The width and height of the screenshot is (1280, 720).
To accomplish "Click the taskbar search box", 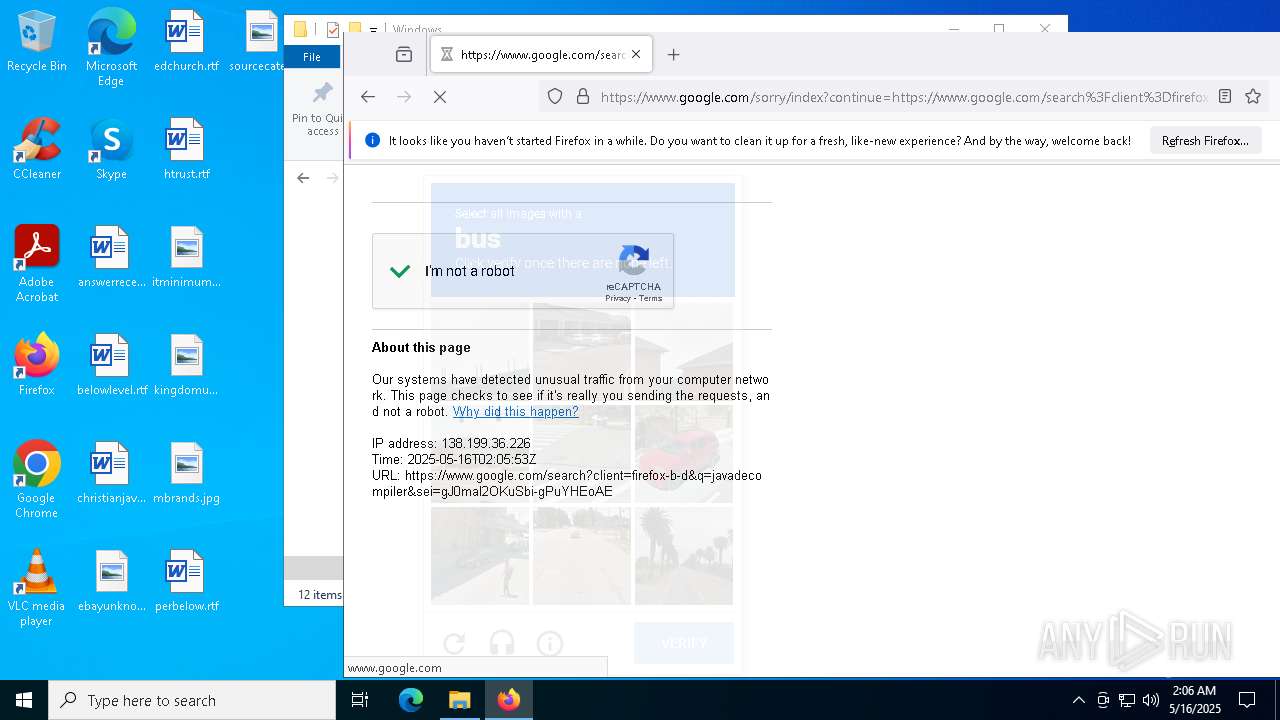I will [x=192, y=700].
